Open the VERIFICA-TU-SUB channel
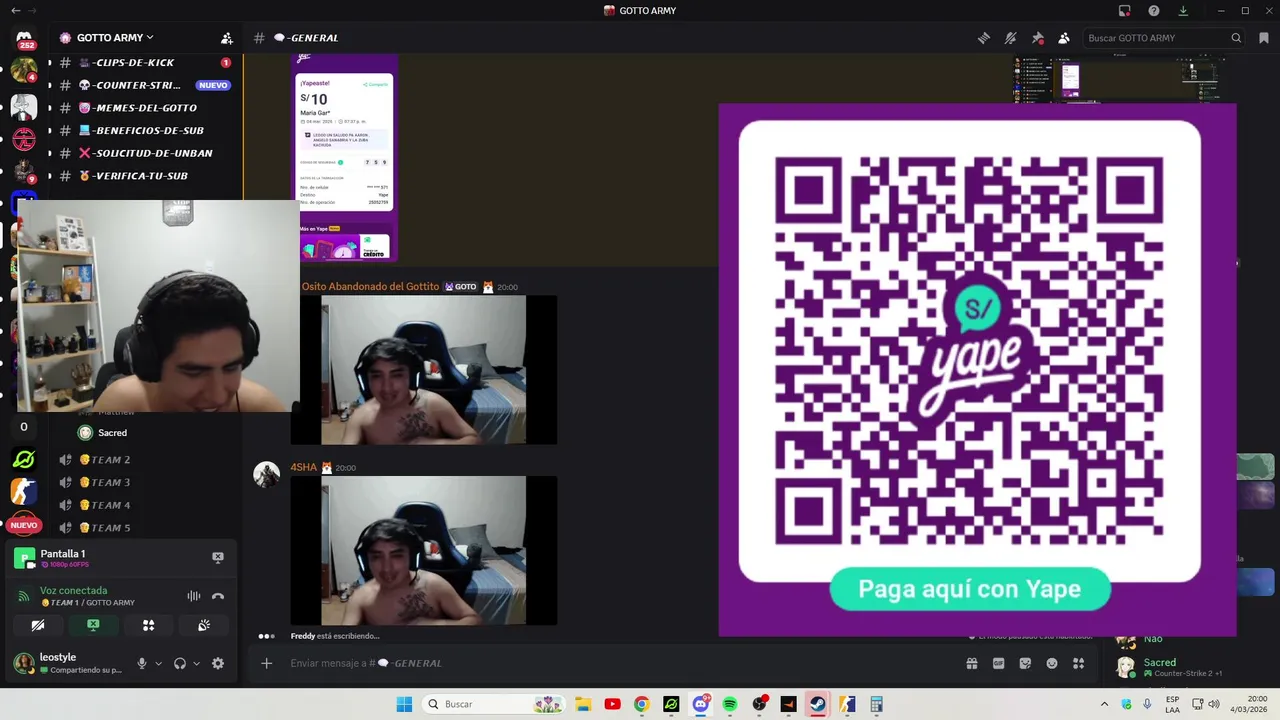 pos(145,176)
